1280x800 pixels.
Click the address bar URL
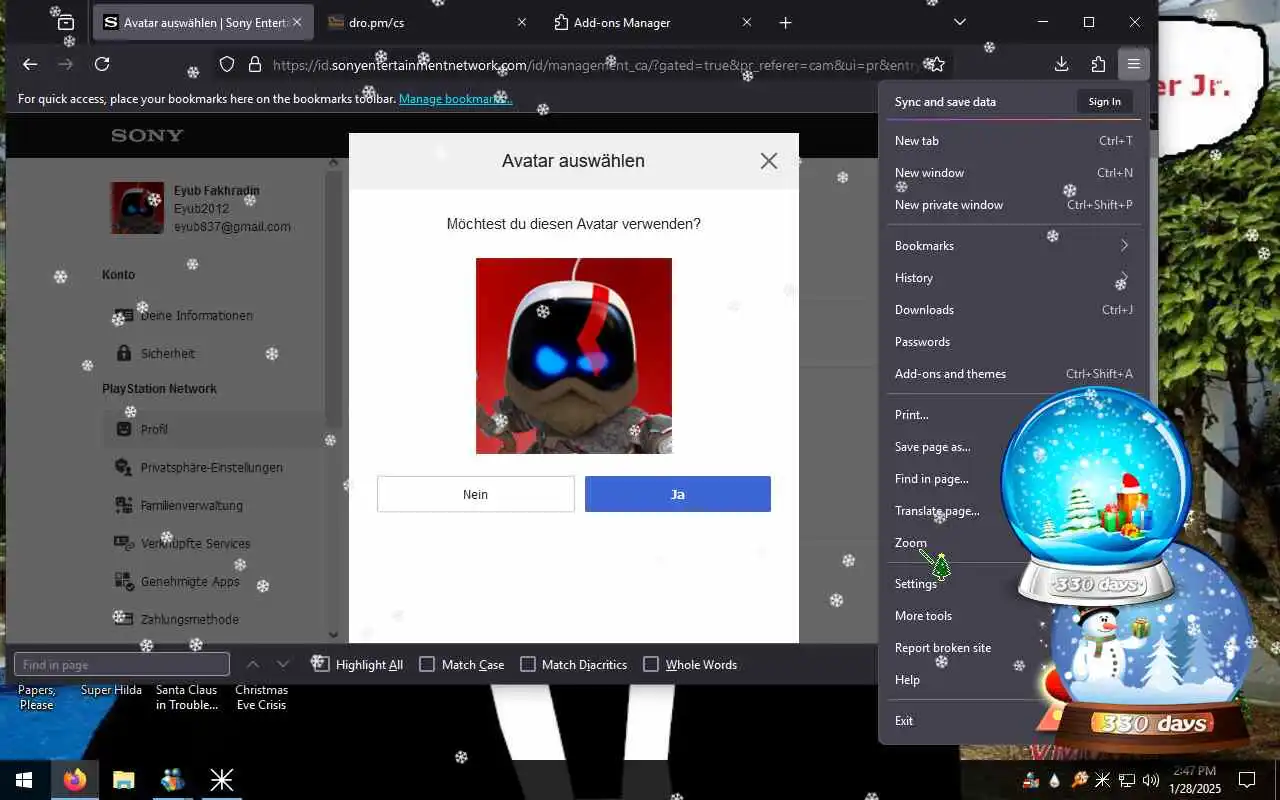point(595,65)
